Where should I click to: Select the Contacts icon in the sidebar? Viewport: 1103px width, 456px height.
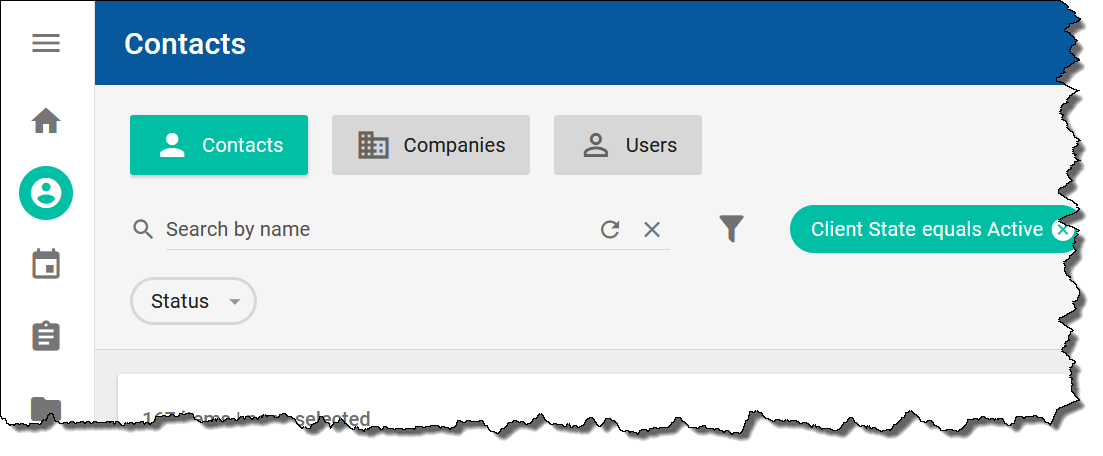tap(46, 193)
